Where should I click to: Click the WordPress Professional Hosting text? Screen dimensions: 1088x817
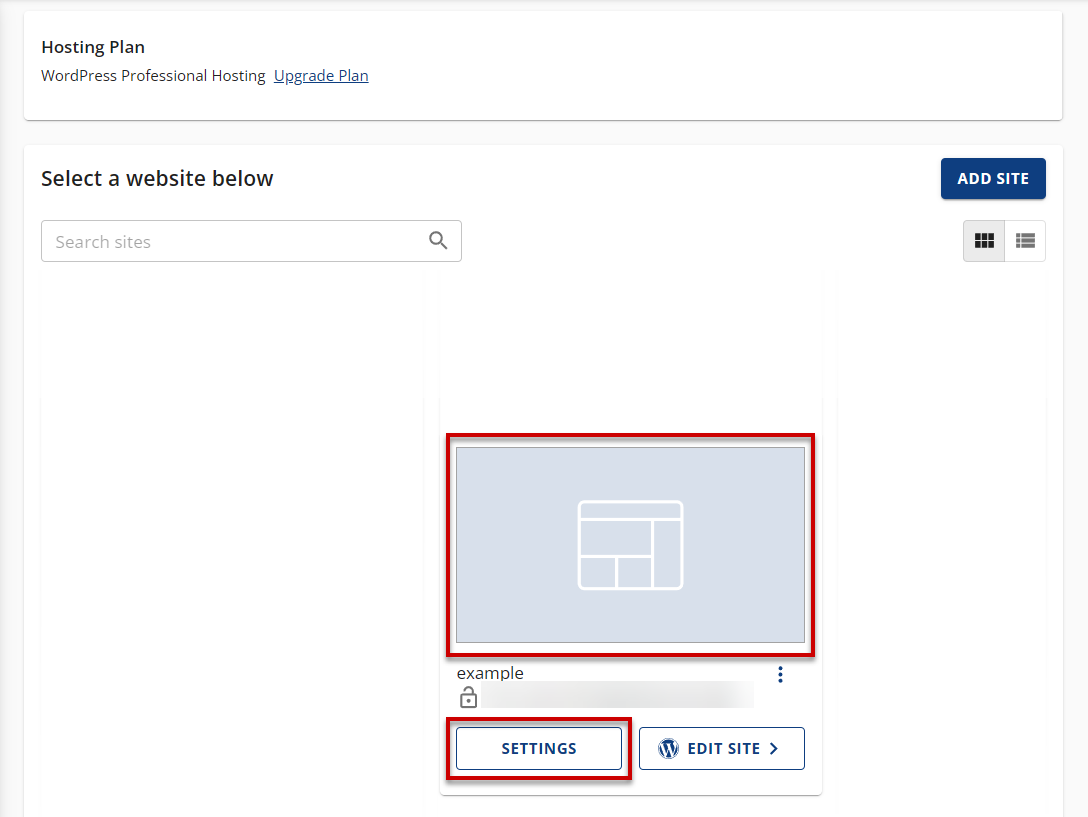[153, 76]
